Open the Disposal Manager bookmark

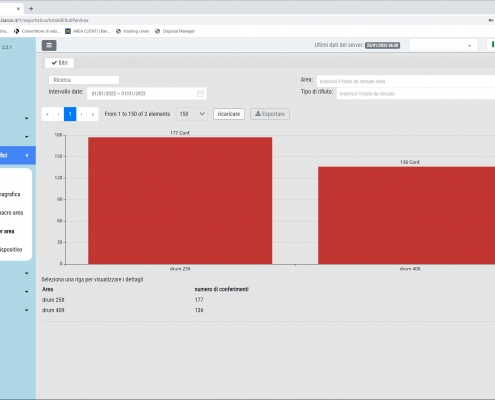coord(175,31)
